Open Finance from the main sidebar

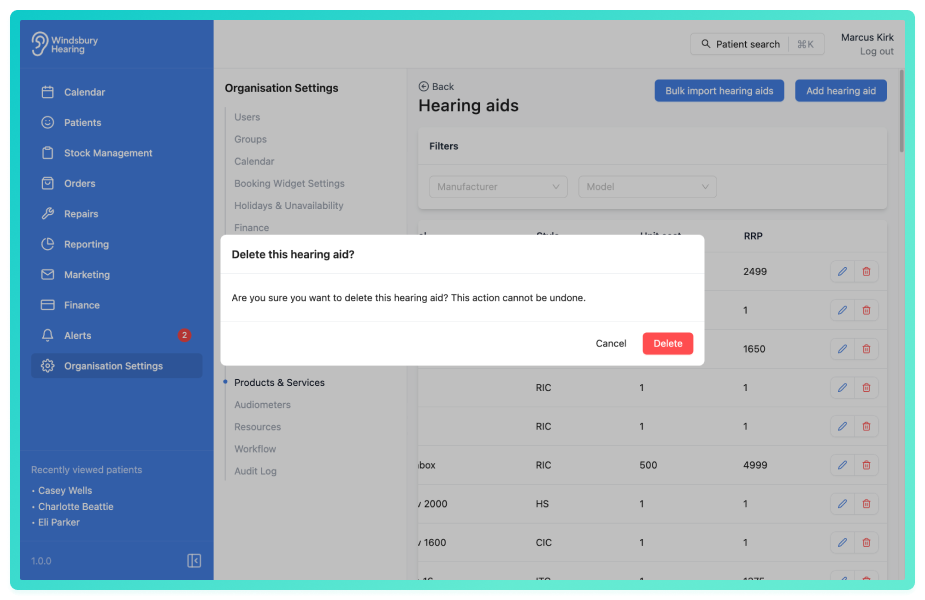(116, 305)
